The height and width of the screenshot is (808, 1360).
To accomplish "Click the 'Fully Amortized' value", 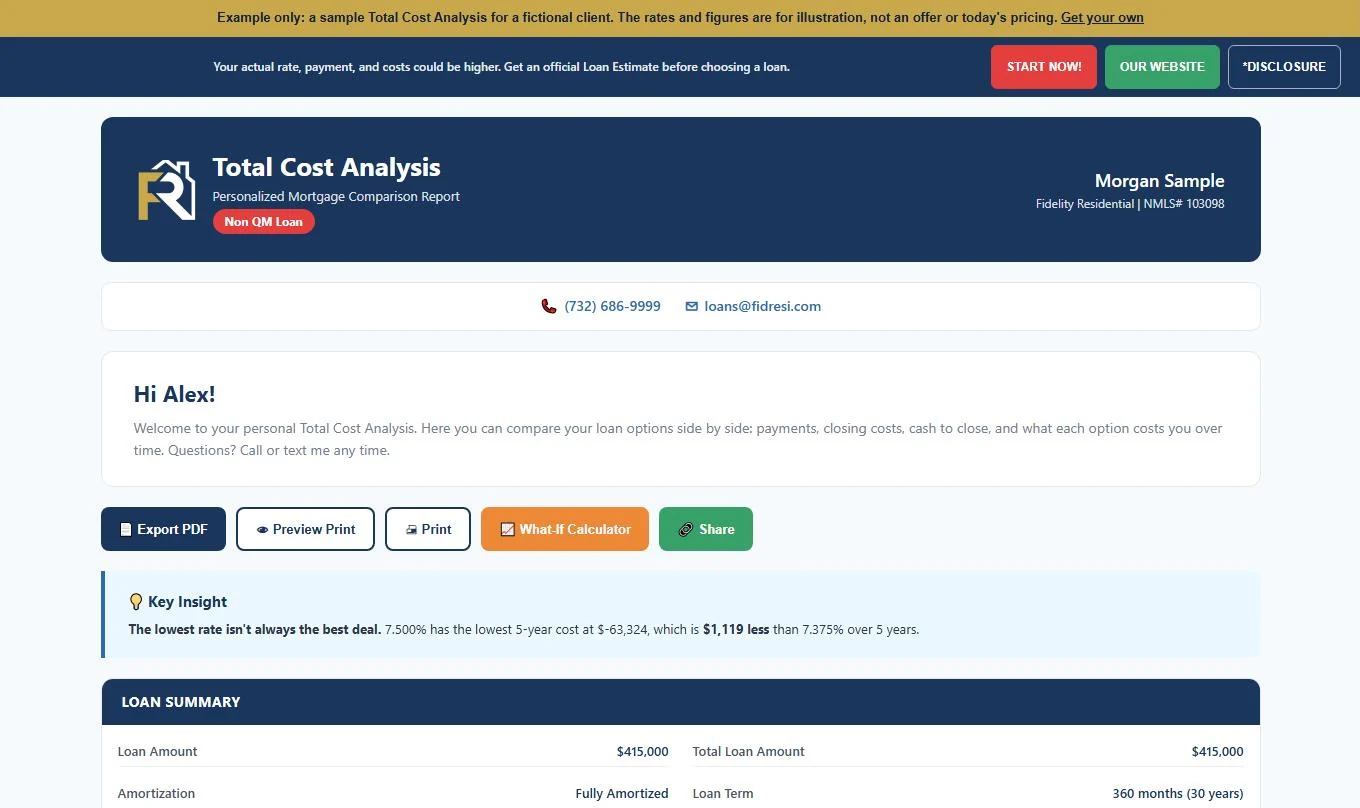I will [x=622, y=794].
